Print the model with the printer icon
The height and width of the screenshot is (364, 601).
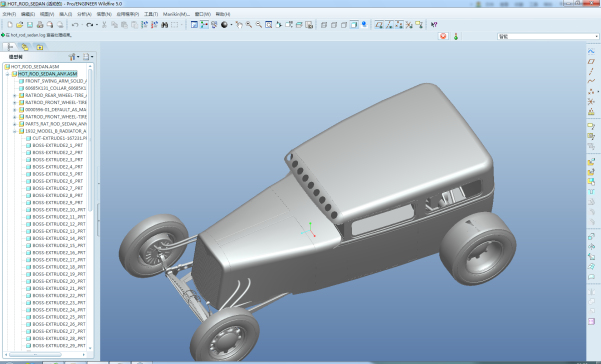40,25
